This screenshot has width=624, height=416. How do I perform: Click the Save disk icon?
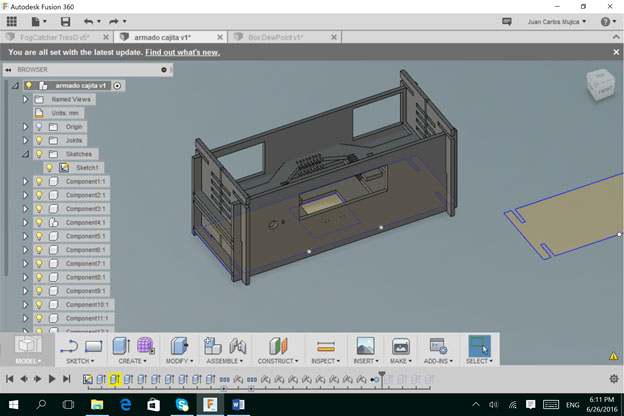point(65,21)
